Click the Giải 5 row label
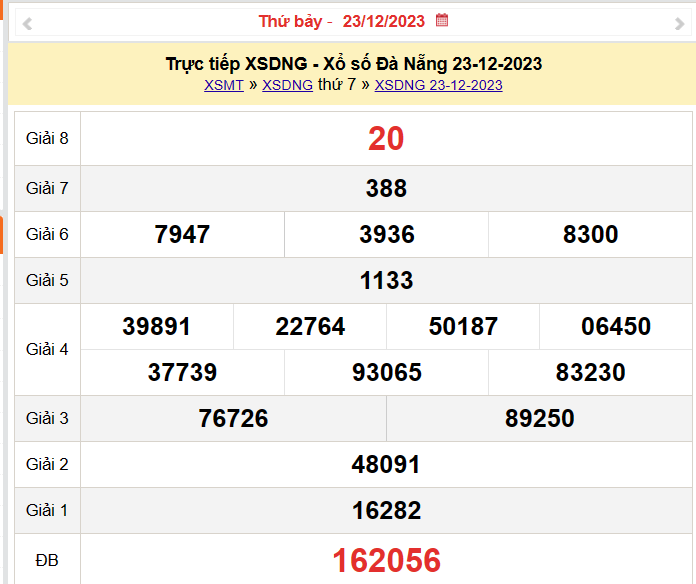696x584 pixels. (x=47, y=280)
